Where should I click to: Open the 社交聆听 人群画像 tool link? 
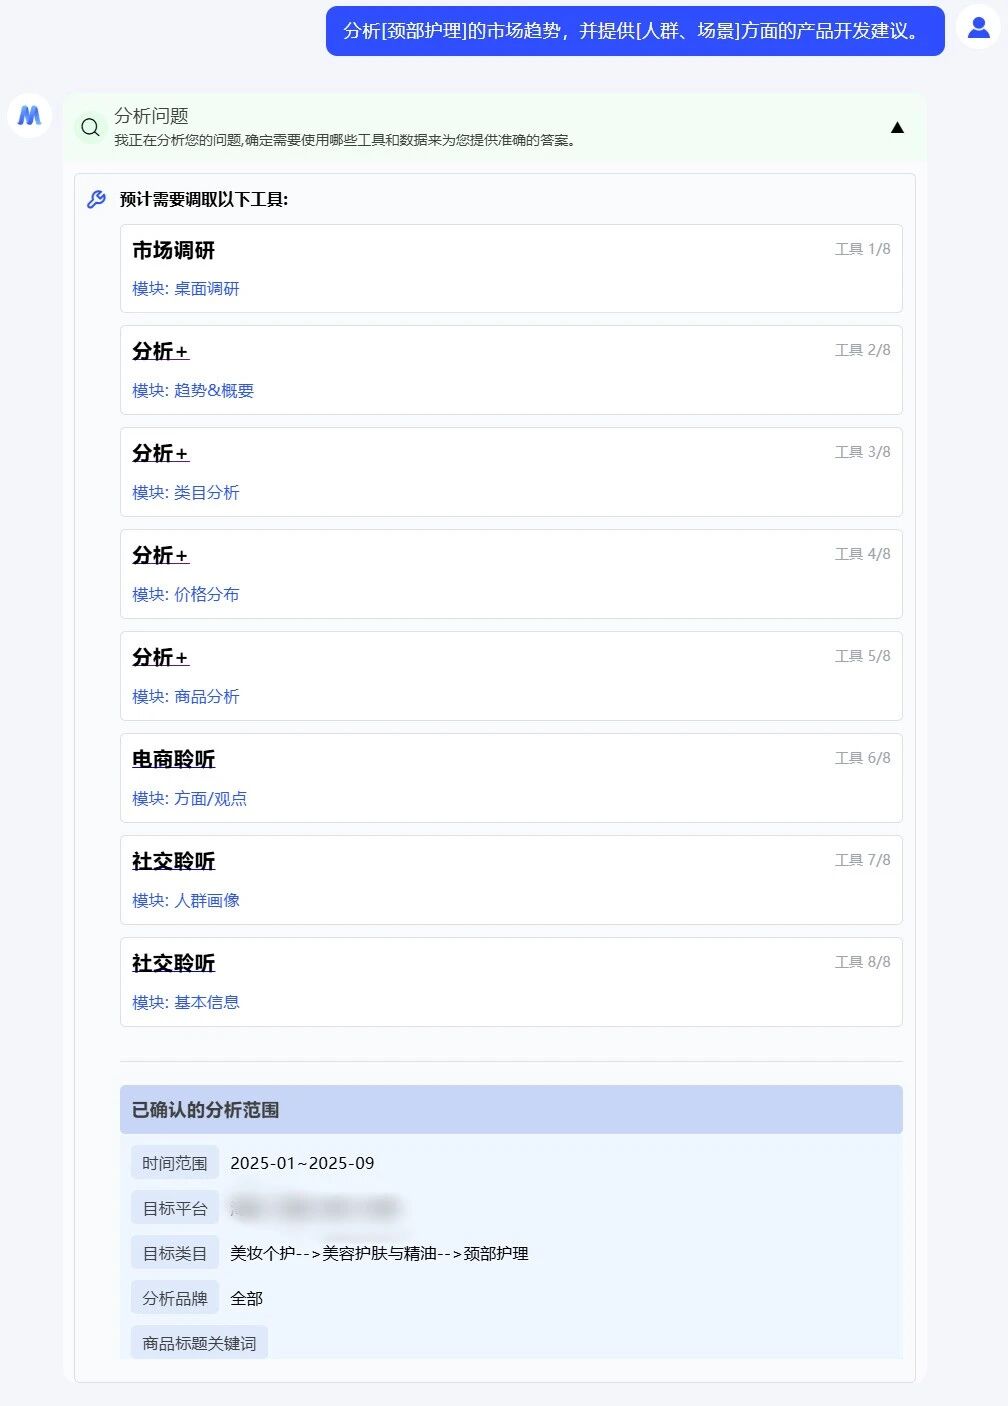click(173, 861)
